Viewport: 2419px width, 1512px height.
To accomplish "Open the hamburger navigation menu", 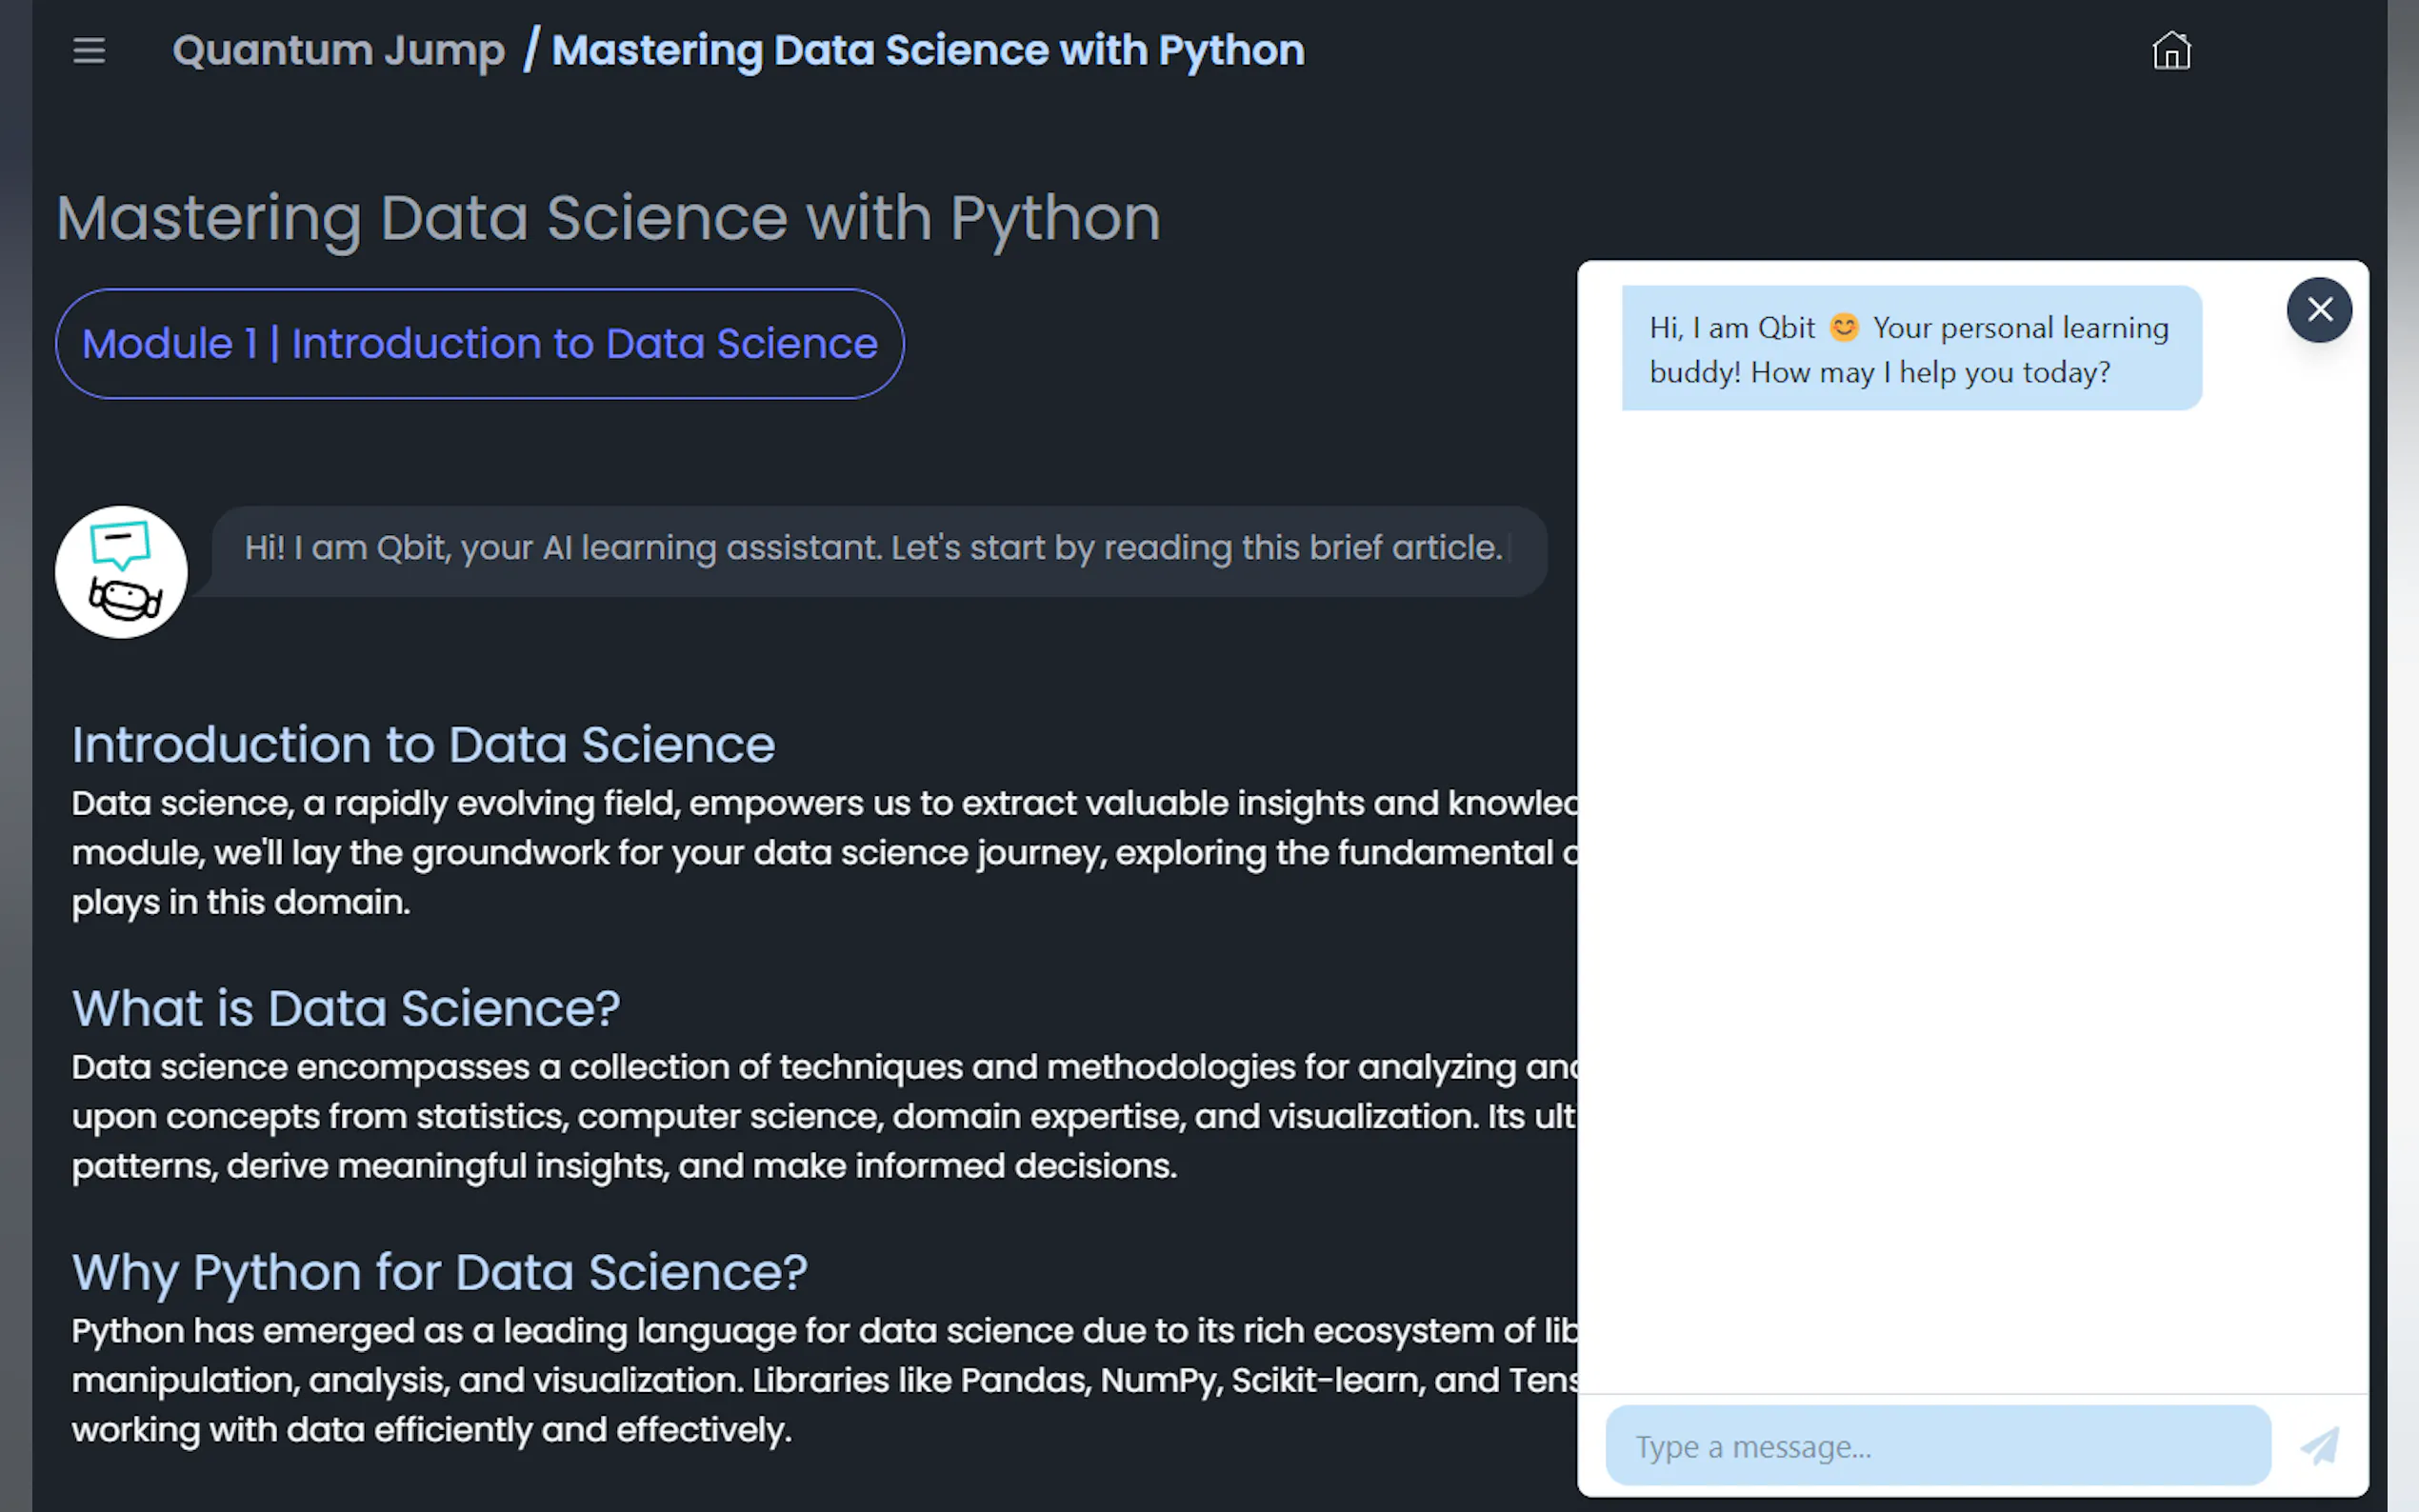I will 89,51.
